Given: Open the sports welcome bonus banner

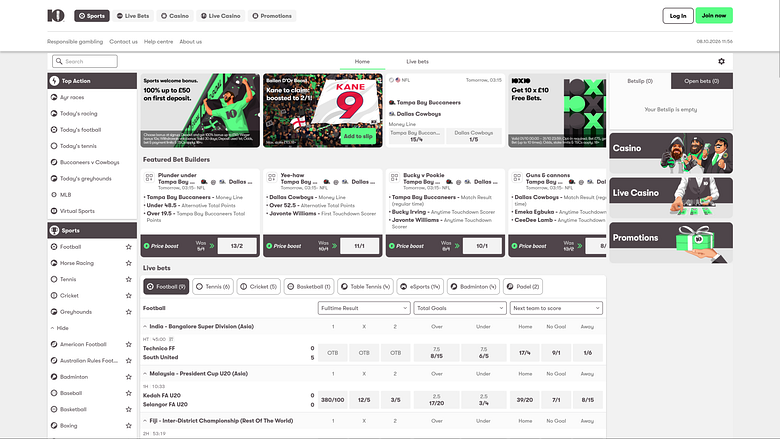Looking at the screenshot, I should (200, 110).
